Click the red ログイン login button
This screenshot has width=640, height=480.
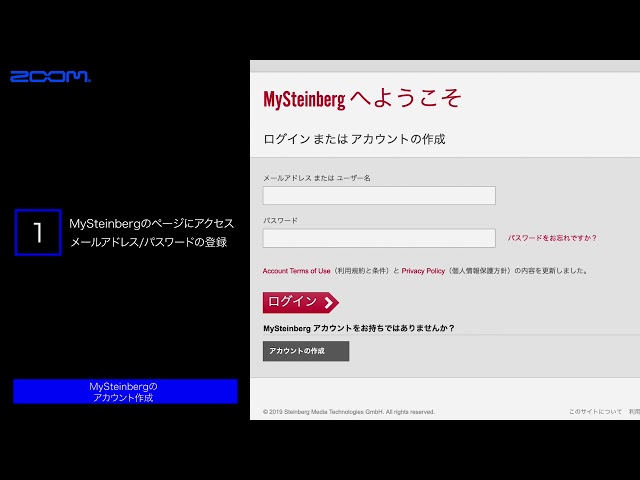tap(300, 302)
